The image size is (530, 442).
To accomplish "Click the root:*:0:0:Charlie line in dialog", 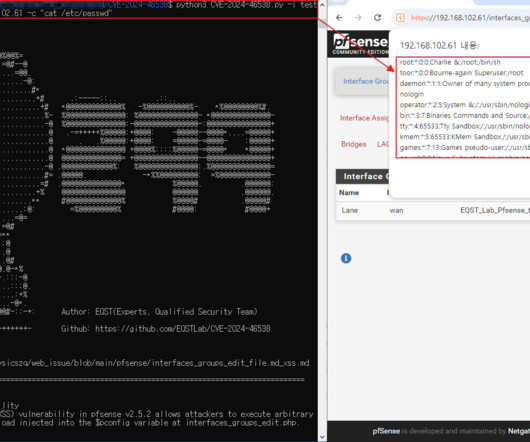I will (x=450, y=62).
